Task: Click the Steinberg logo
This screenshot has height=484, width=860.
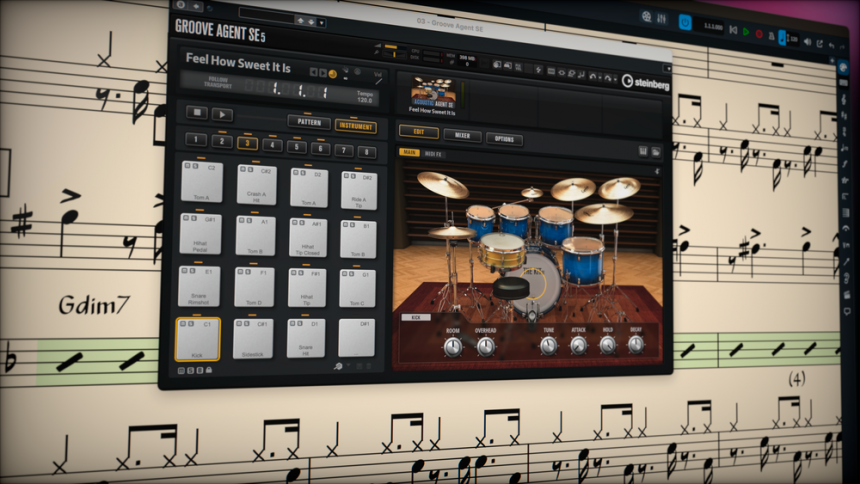Action: click(646, 83)
